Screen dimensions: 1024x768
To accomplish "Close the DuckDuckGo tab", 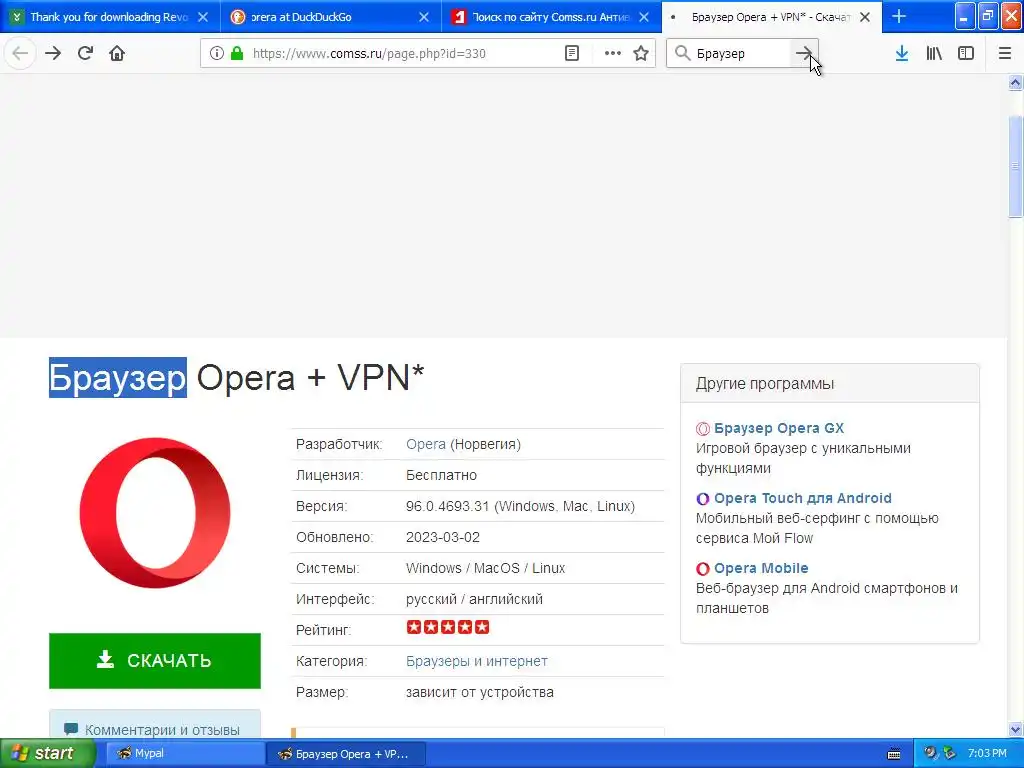I will tap(424, 17).
